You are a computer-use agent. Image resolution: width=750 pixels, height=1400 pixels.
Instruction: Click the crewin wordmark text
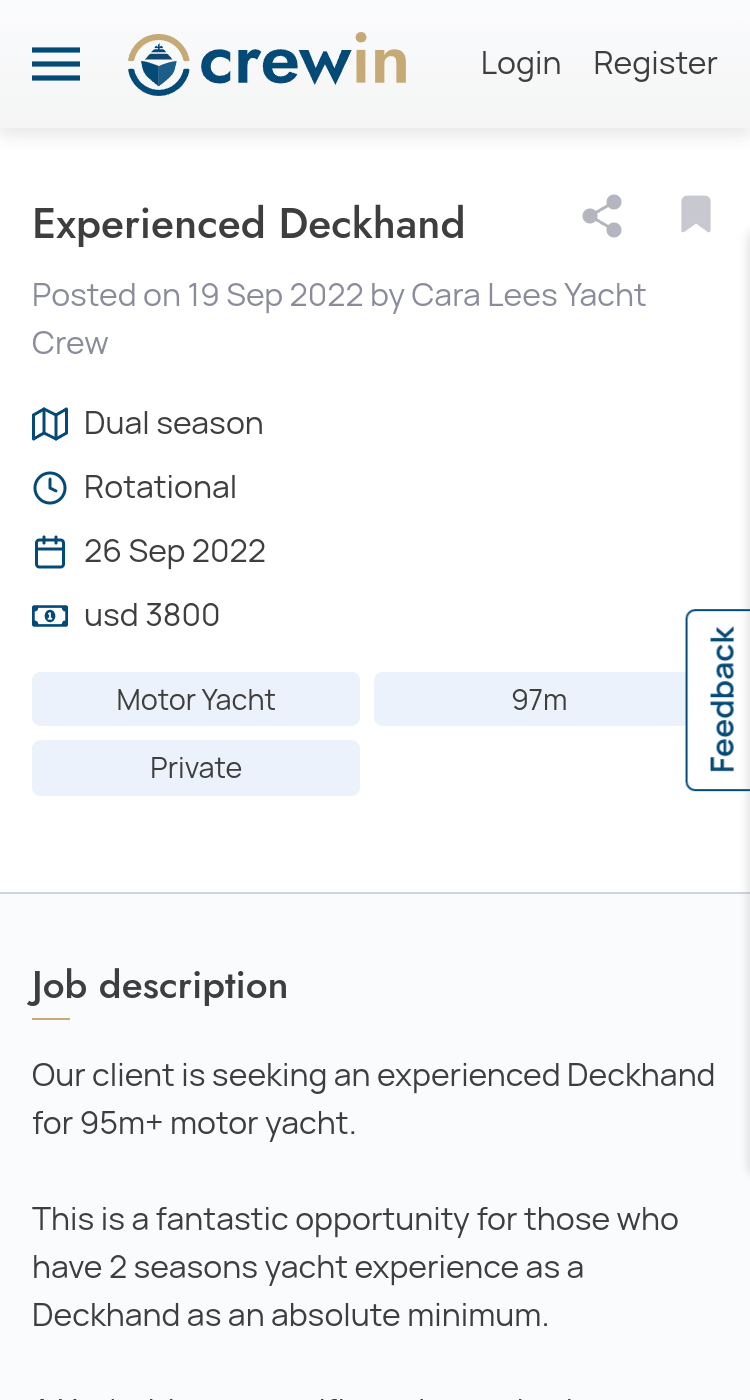(x=303, y=64)
